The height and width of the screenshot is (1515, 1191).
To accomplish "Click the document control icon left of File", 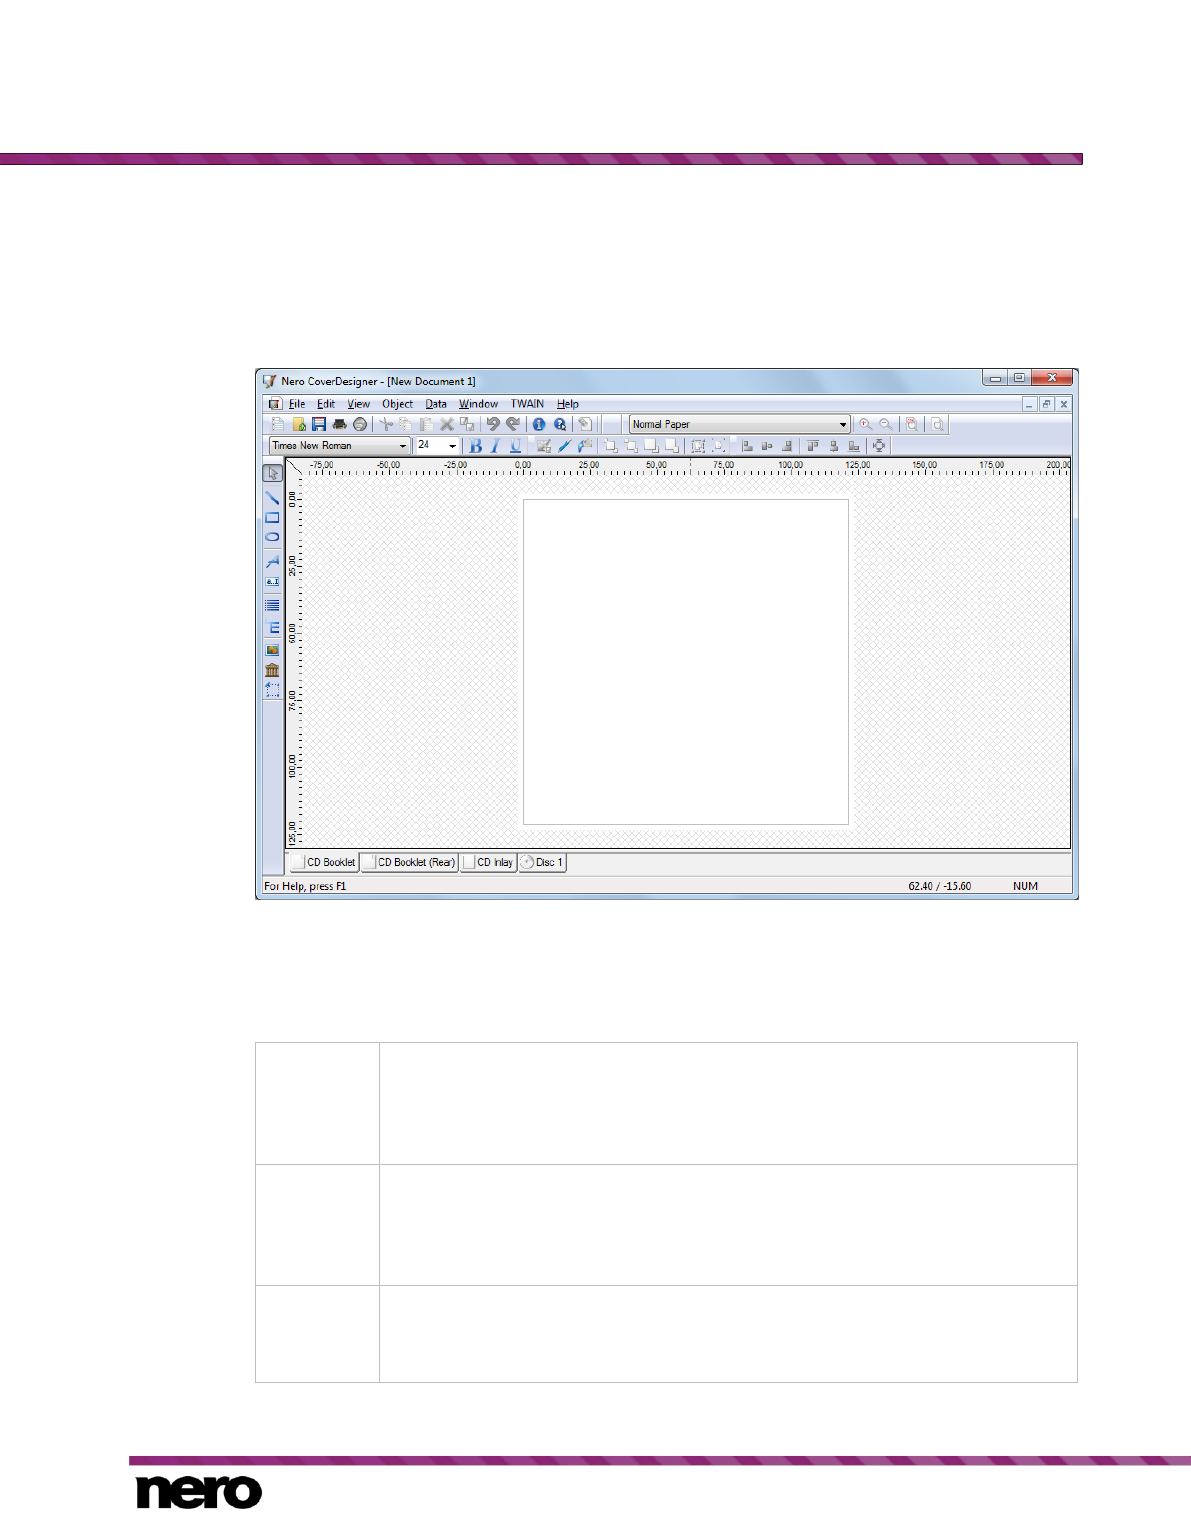I will coord(275,404).
